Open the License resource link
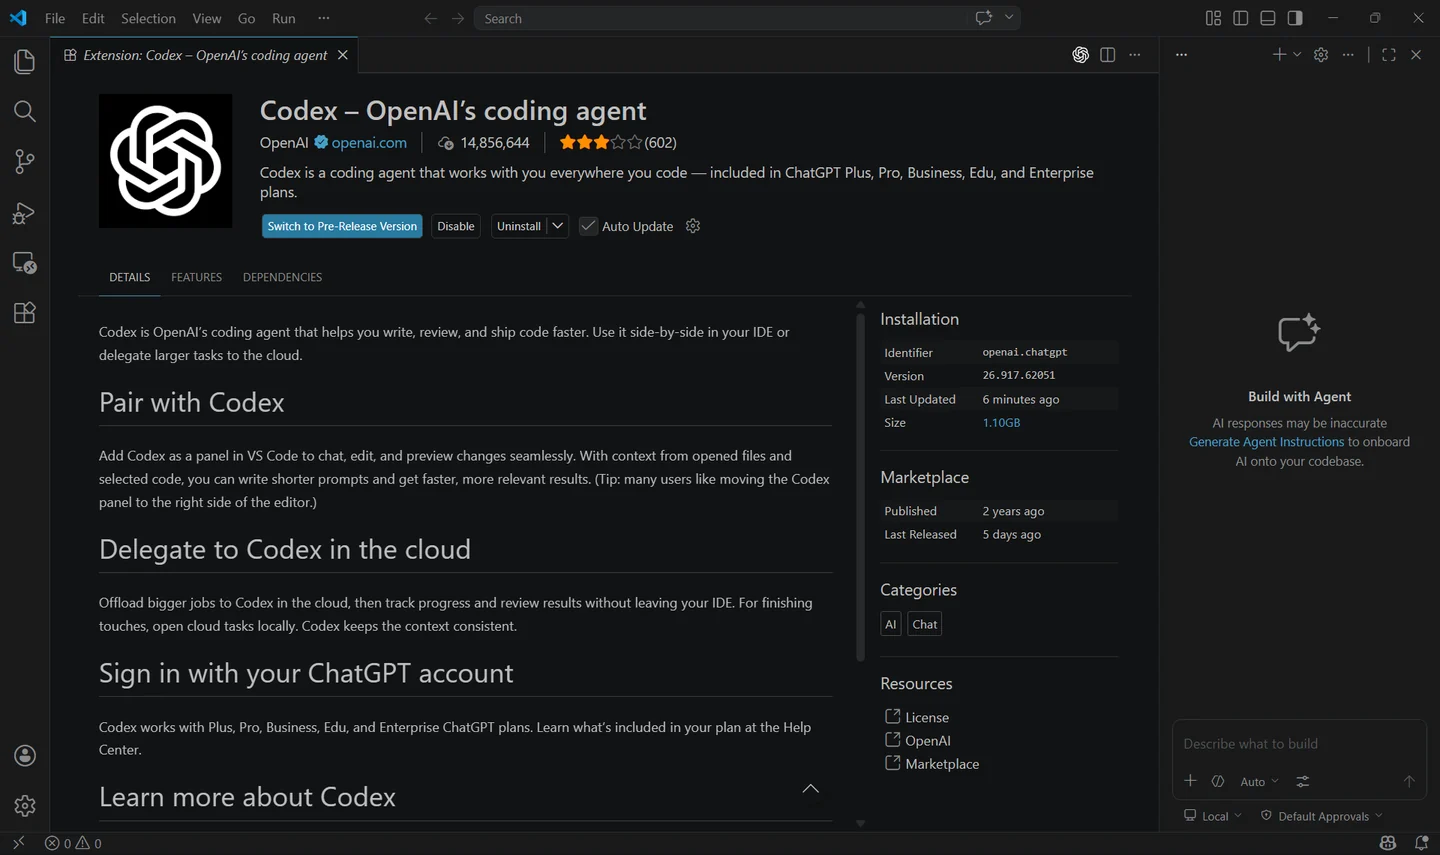The height and width of the screenshot is (855, 1440). pos(927,717)
